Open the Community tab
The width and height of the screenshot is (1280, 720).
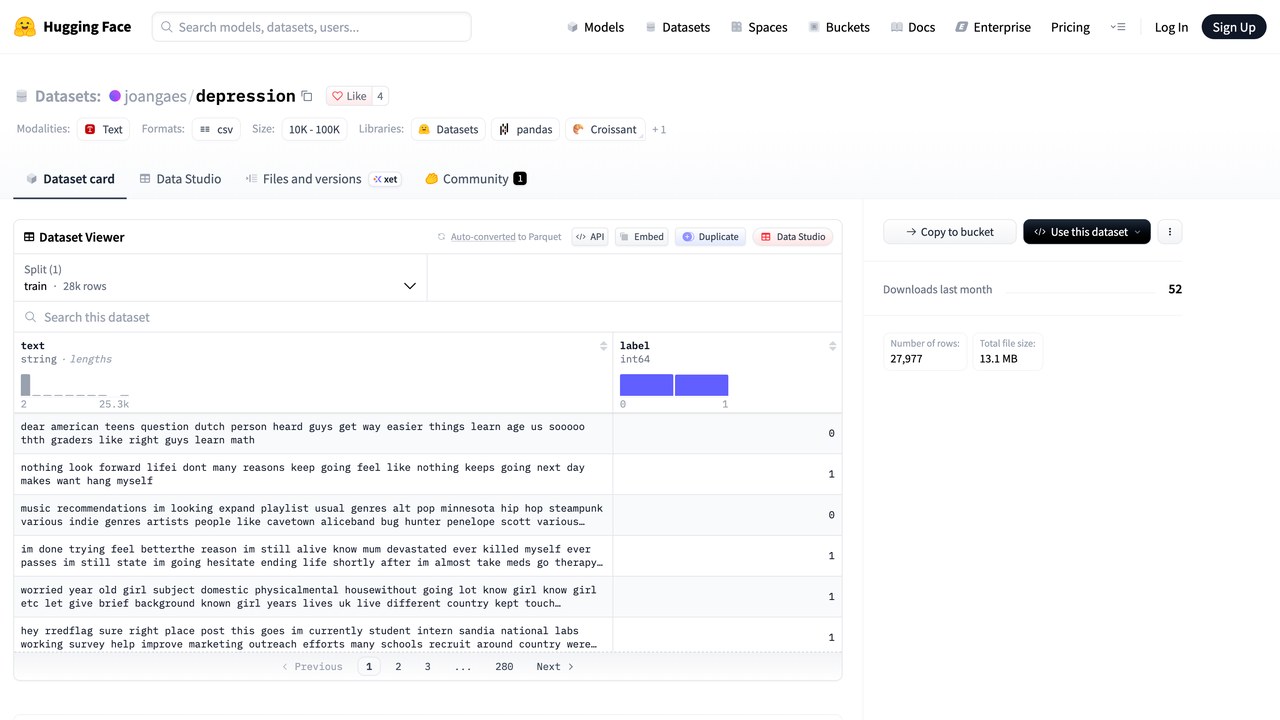[475, 179]
